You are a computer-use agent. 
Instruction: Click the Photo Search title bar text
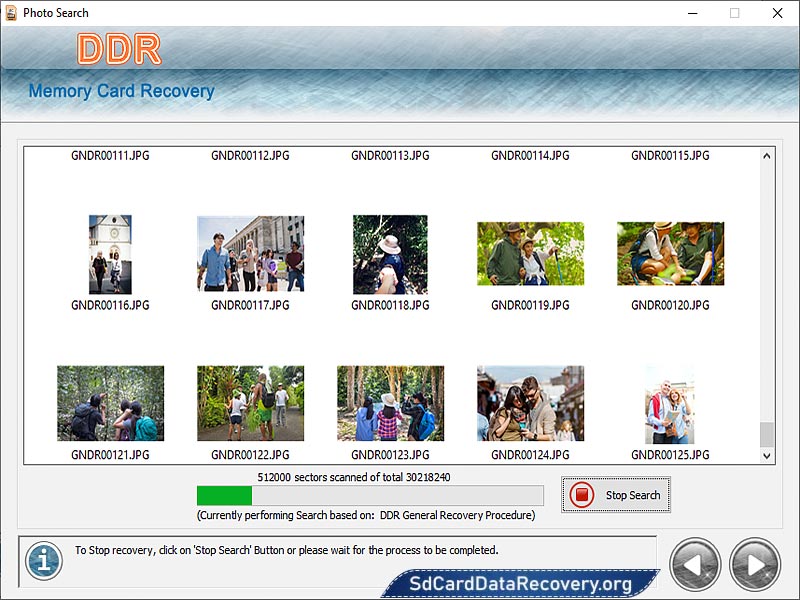tap(54, 13)
